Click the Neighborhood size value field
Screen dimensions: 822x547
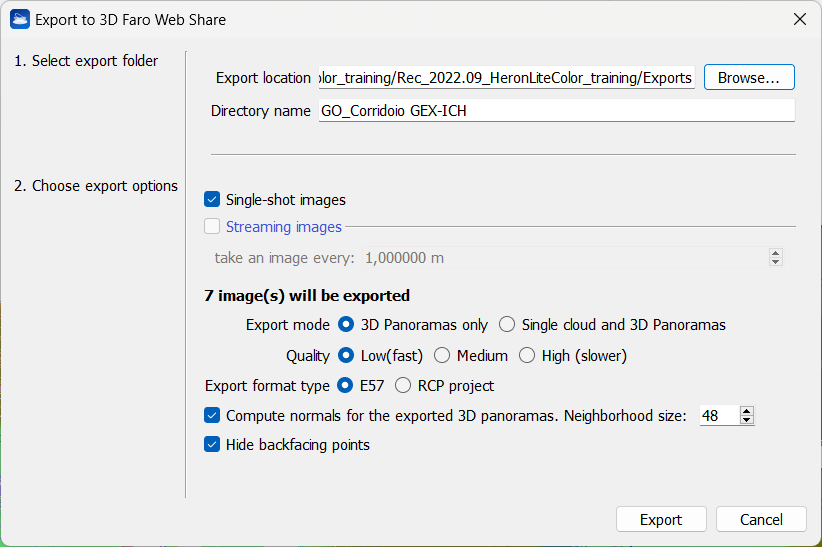pyautogui.click(x=718, y=415)
